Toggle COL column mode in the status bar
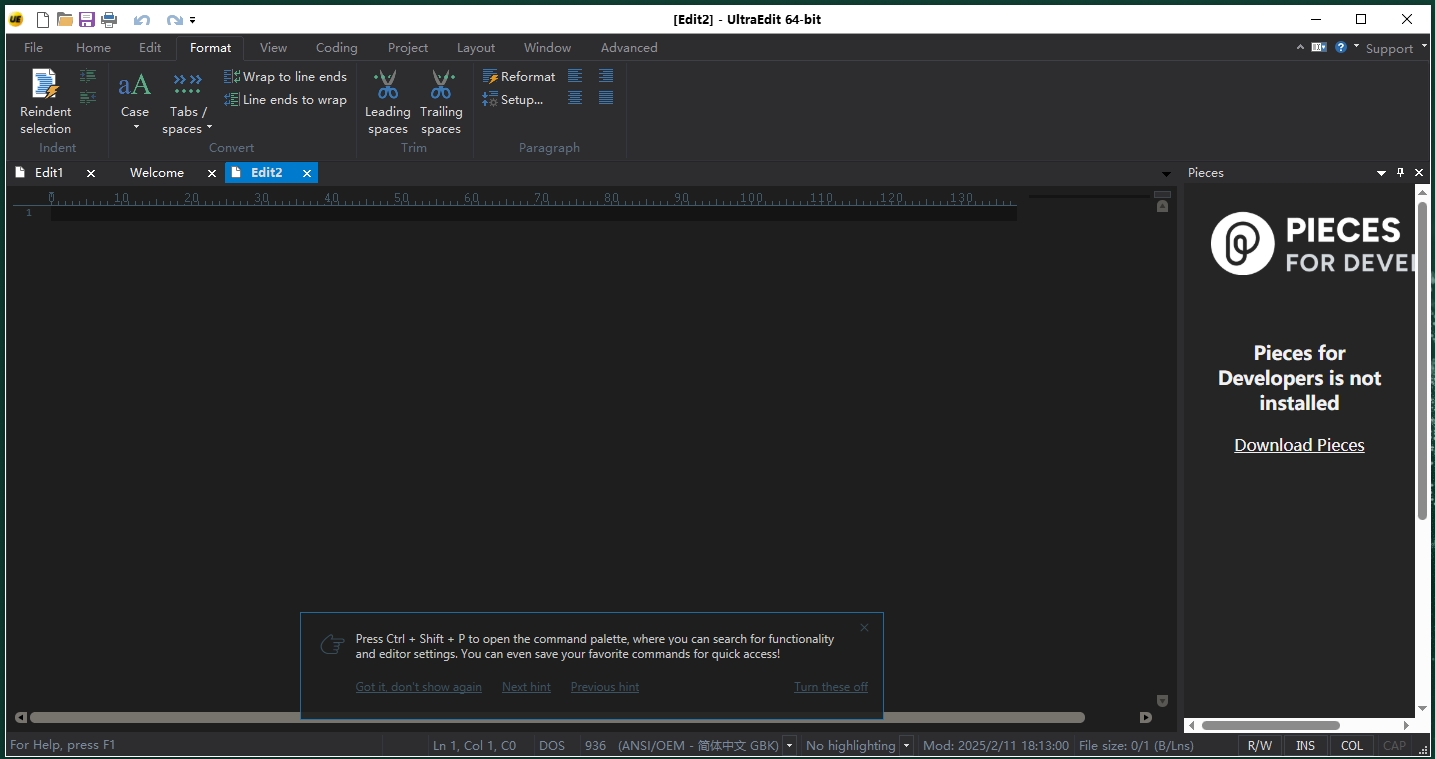 1352,745
